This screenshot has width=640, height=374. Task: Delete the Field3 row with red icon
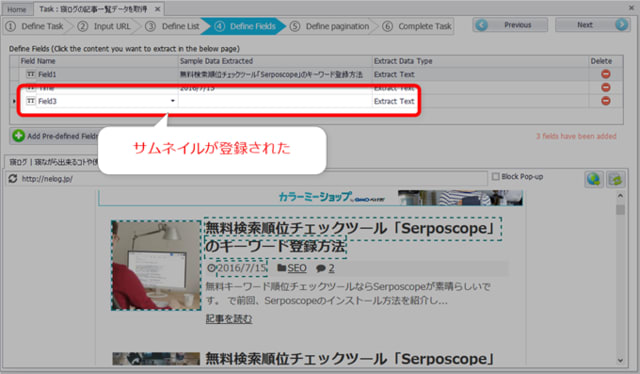(606, 101)
